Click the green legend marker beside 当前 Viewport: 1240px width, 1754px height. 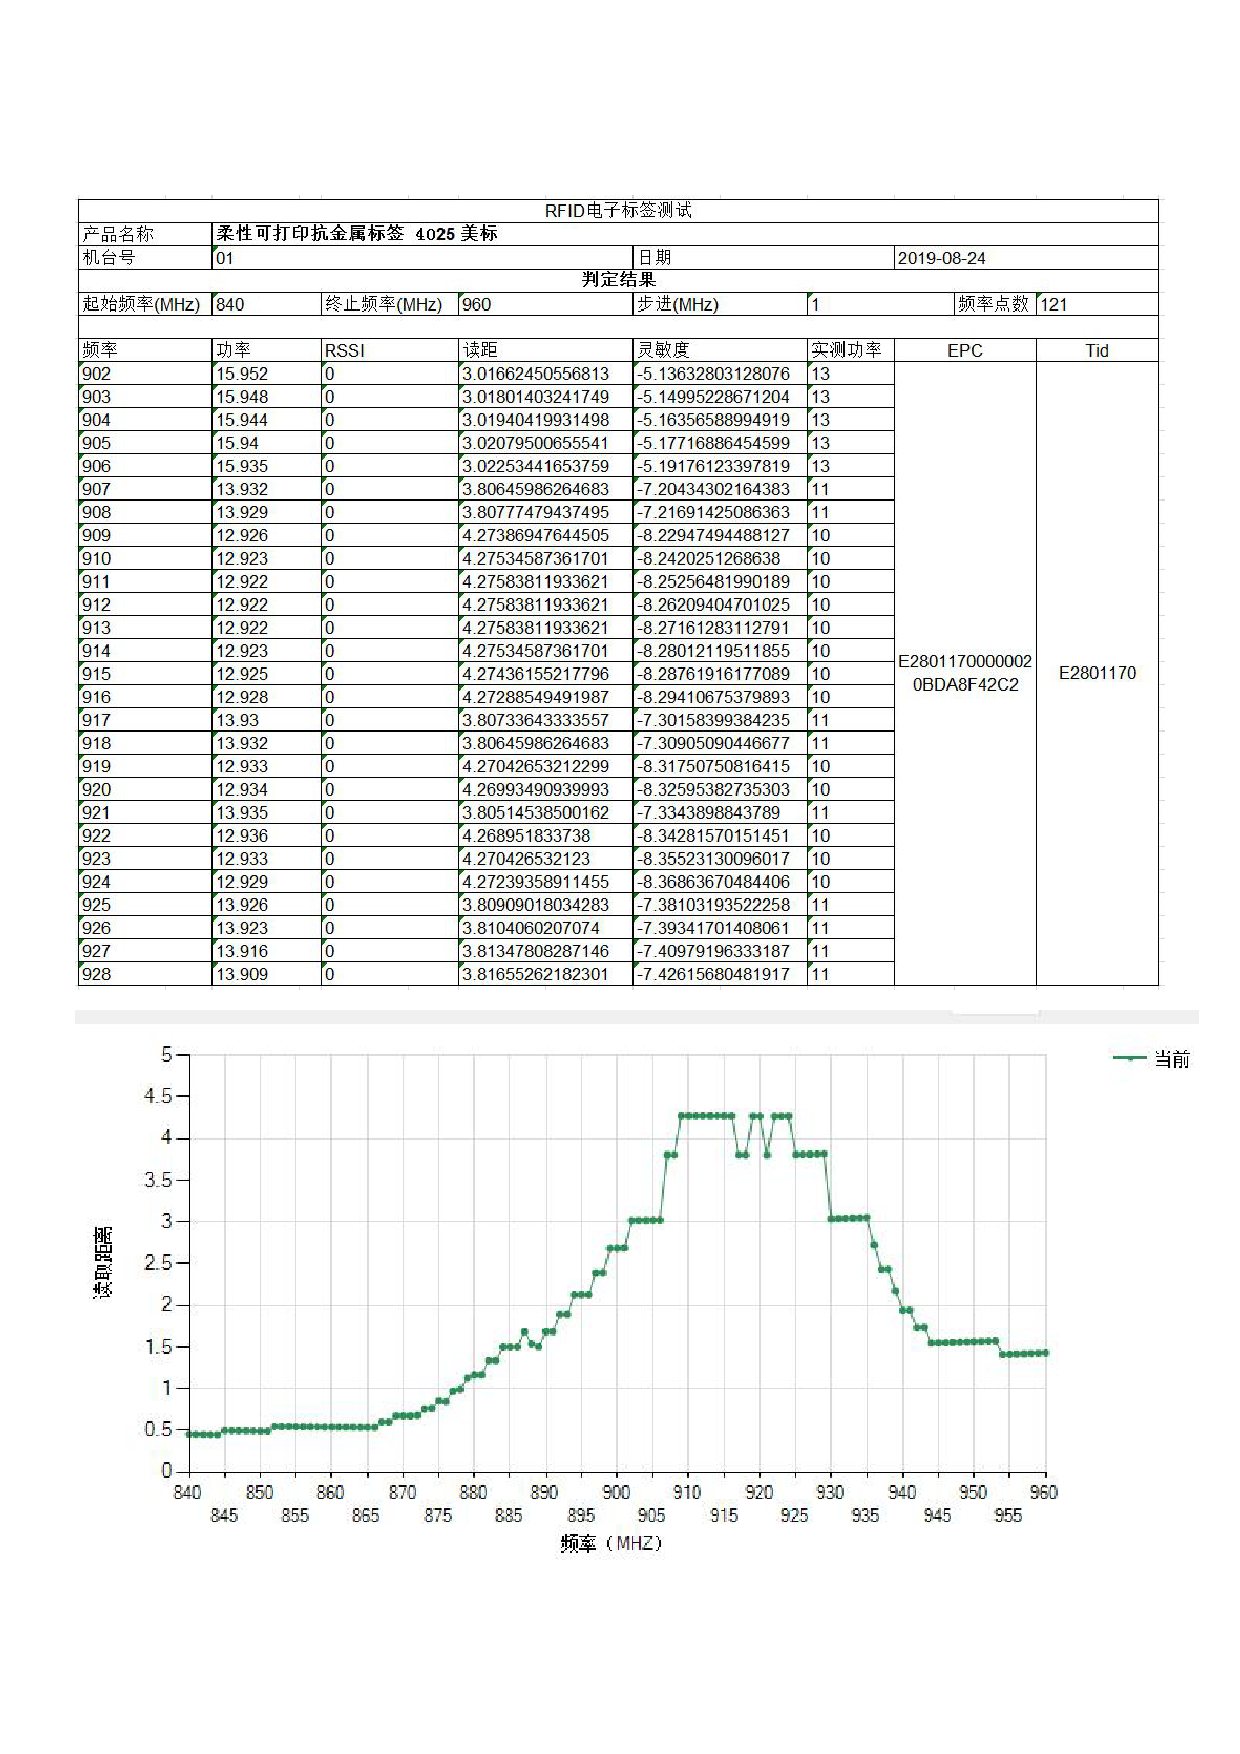click(1130, 1058)
